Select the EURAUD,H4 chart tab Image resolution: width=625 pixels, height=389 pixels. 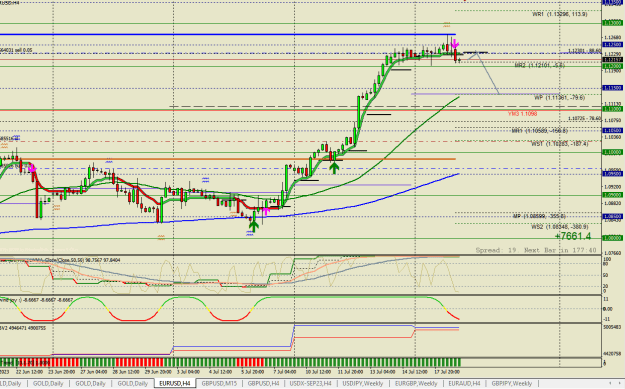click(x=464, y=383)
